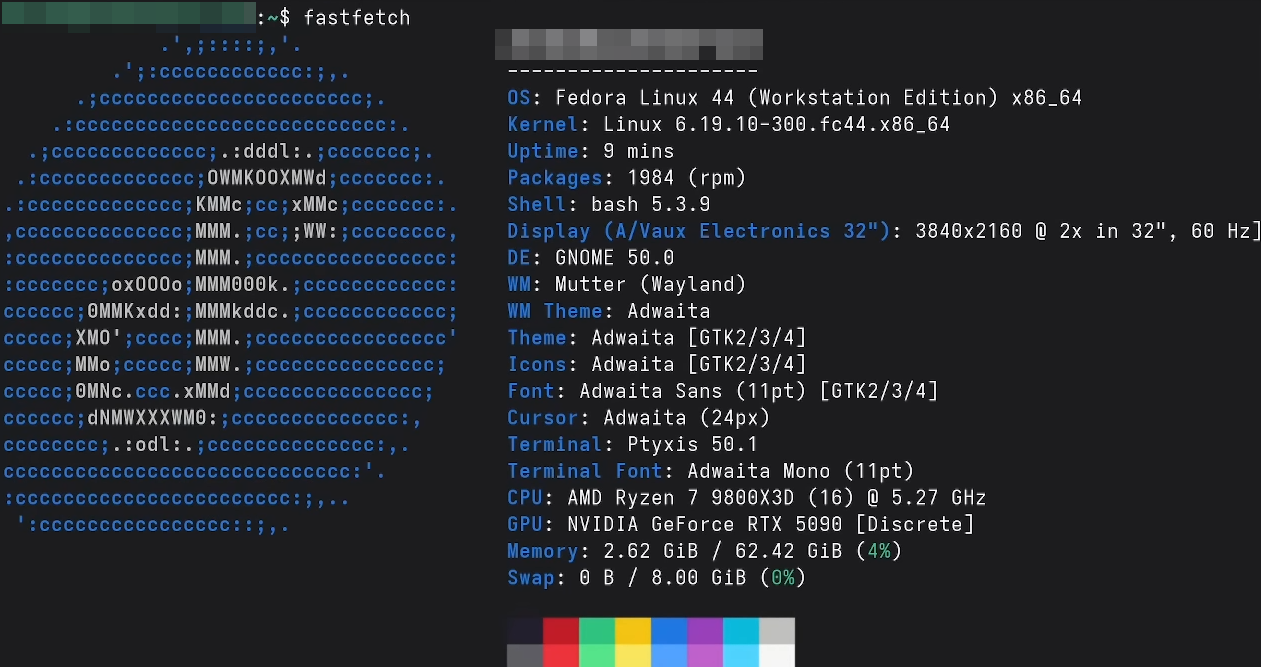Click the Shell bash 5.3.9 line

coord(609,205)
